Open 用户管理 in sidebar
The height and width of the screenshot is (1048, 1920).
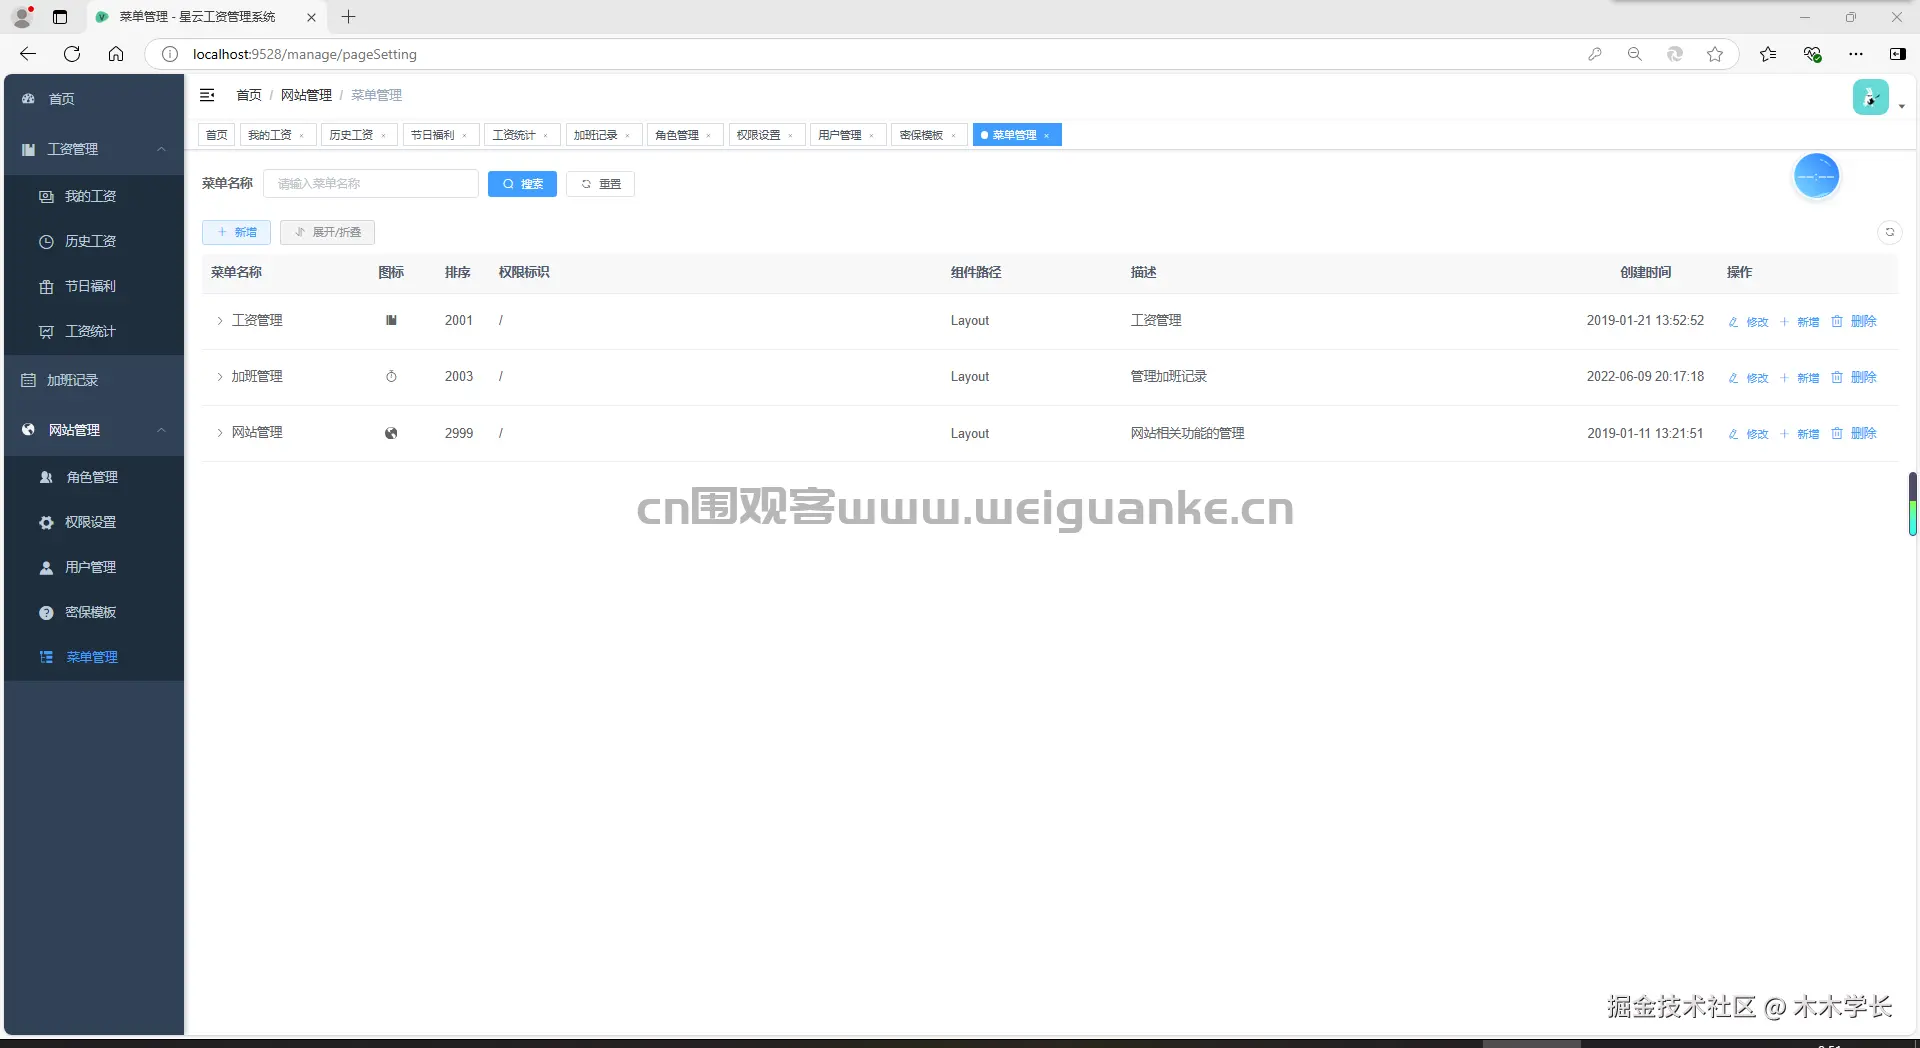94,567
